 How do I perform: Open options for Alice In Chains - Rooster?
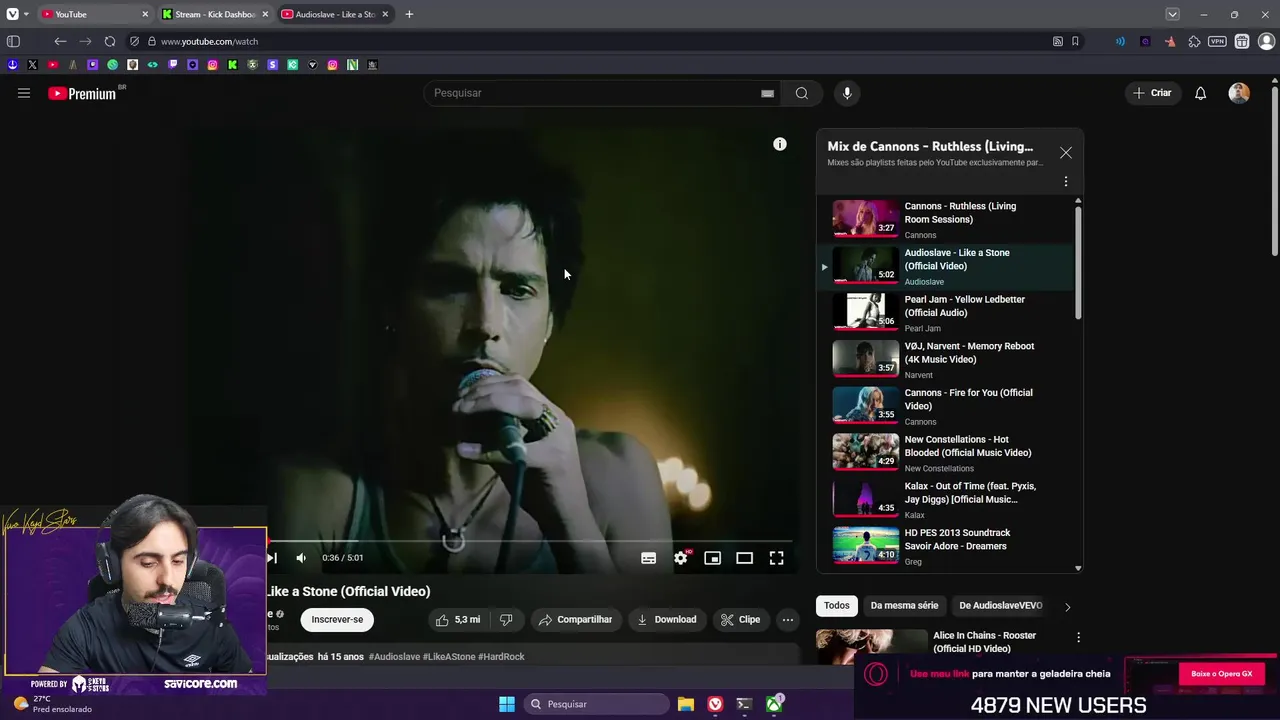[x=1078, y=637]
